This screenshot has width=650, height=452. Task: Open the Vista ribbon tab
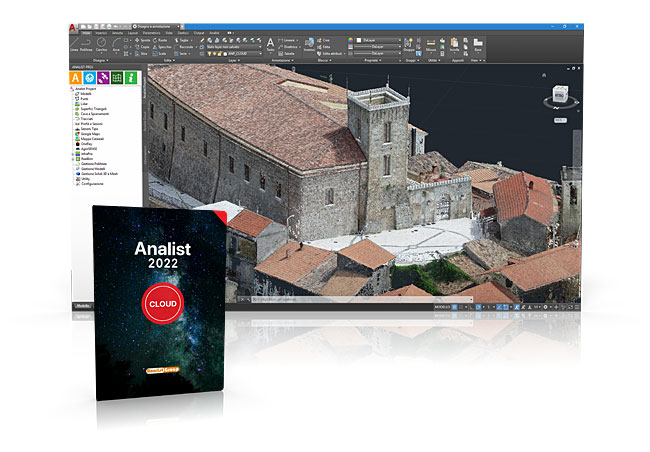(169, 33)
